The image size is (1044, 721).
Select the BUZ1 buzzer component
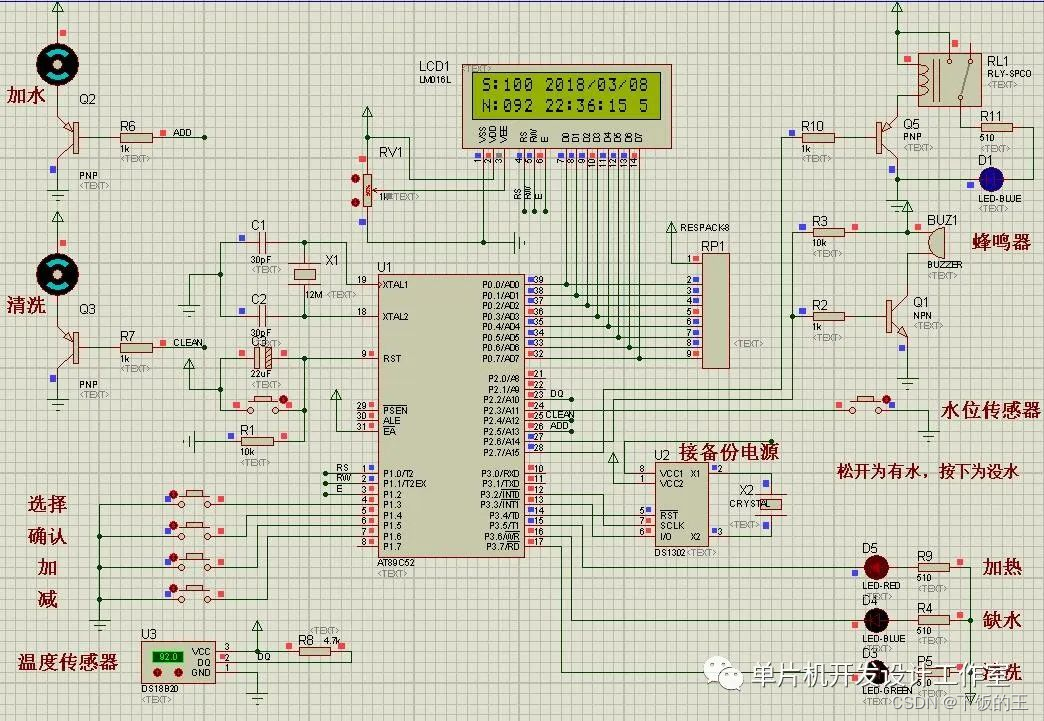(x=936, y=243)
